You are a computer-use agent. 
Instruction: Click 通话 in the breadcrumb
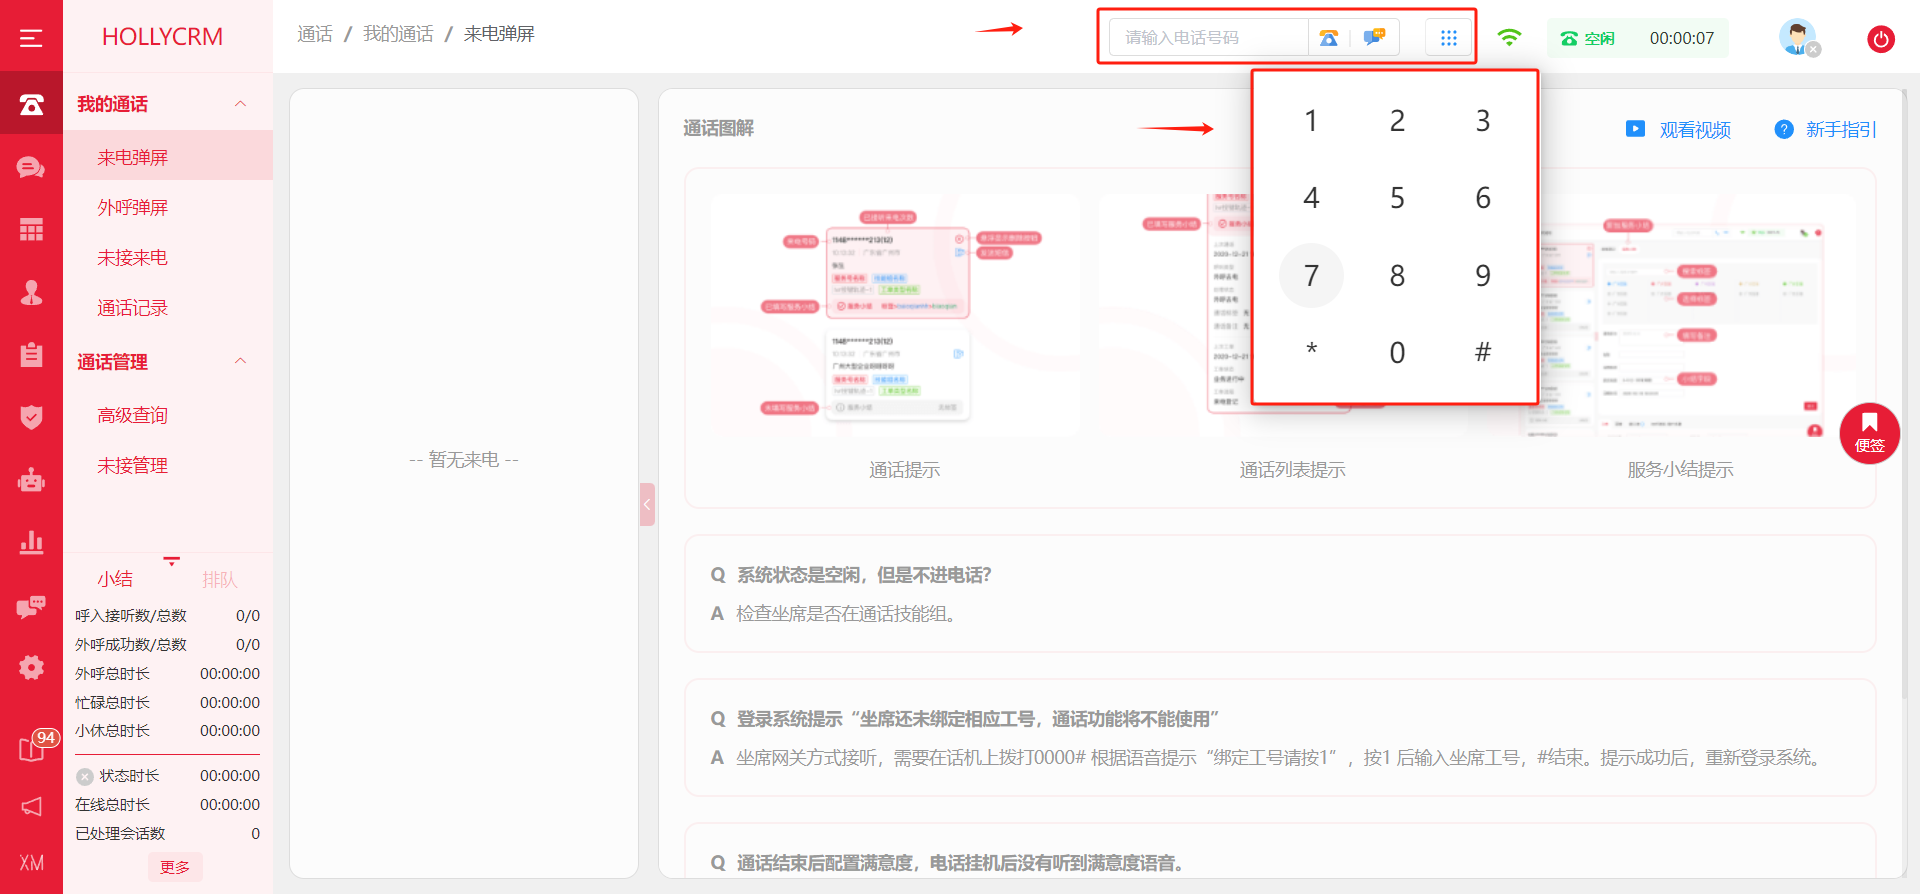click(315, 34)
